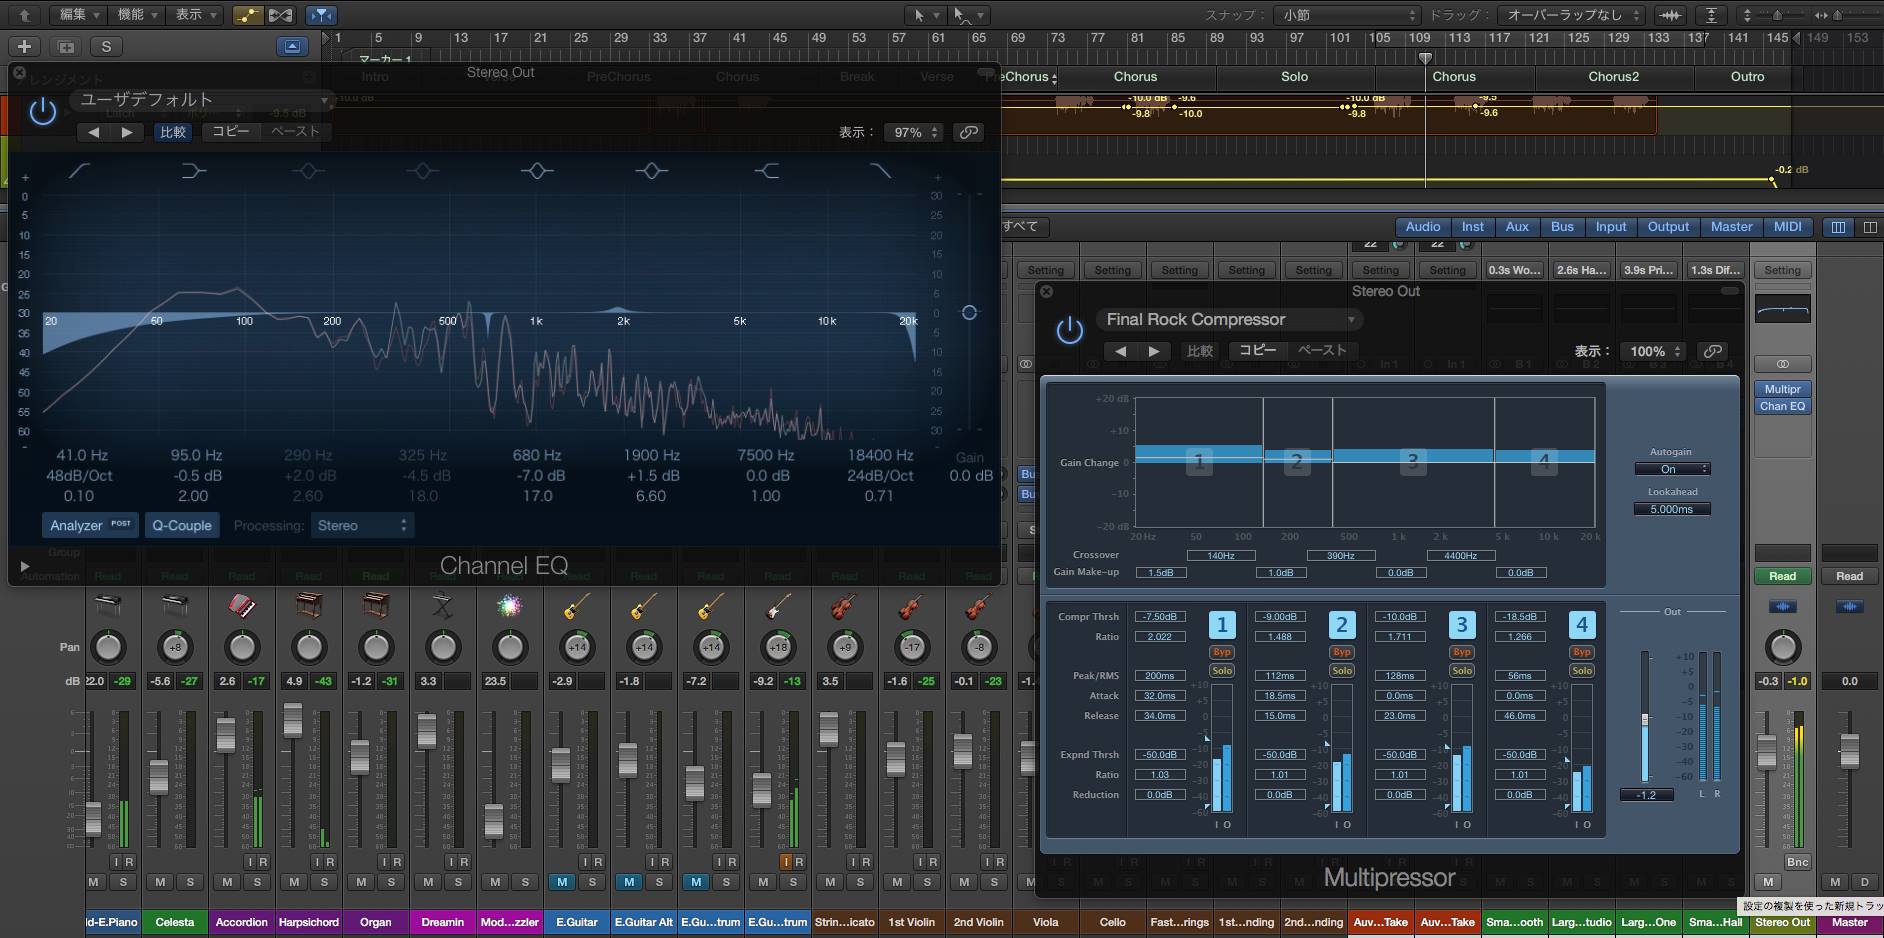Click Multipressor next preset arrow
This screenshot has height=938, width=1884.
[x=1154, y=351]
